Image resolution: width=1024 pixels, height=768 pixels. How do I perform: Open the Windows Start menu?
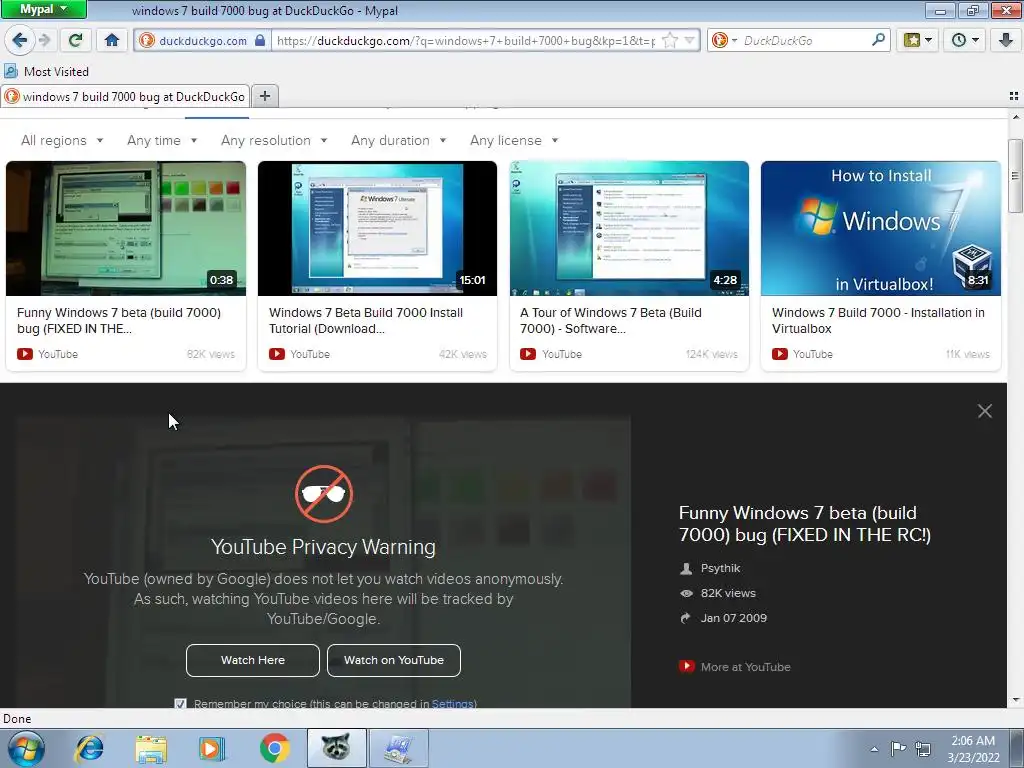[x=25, y=748]
